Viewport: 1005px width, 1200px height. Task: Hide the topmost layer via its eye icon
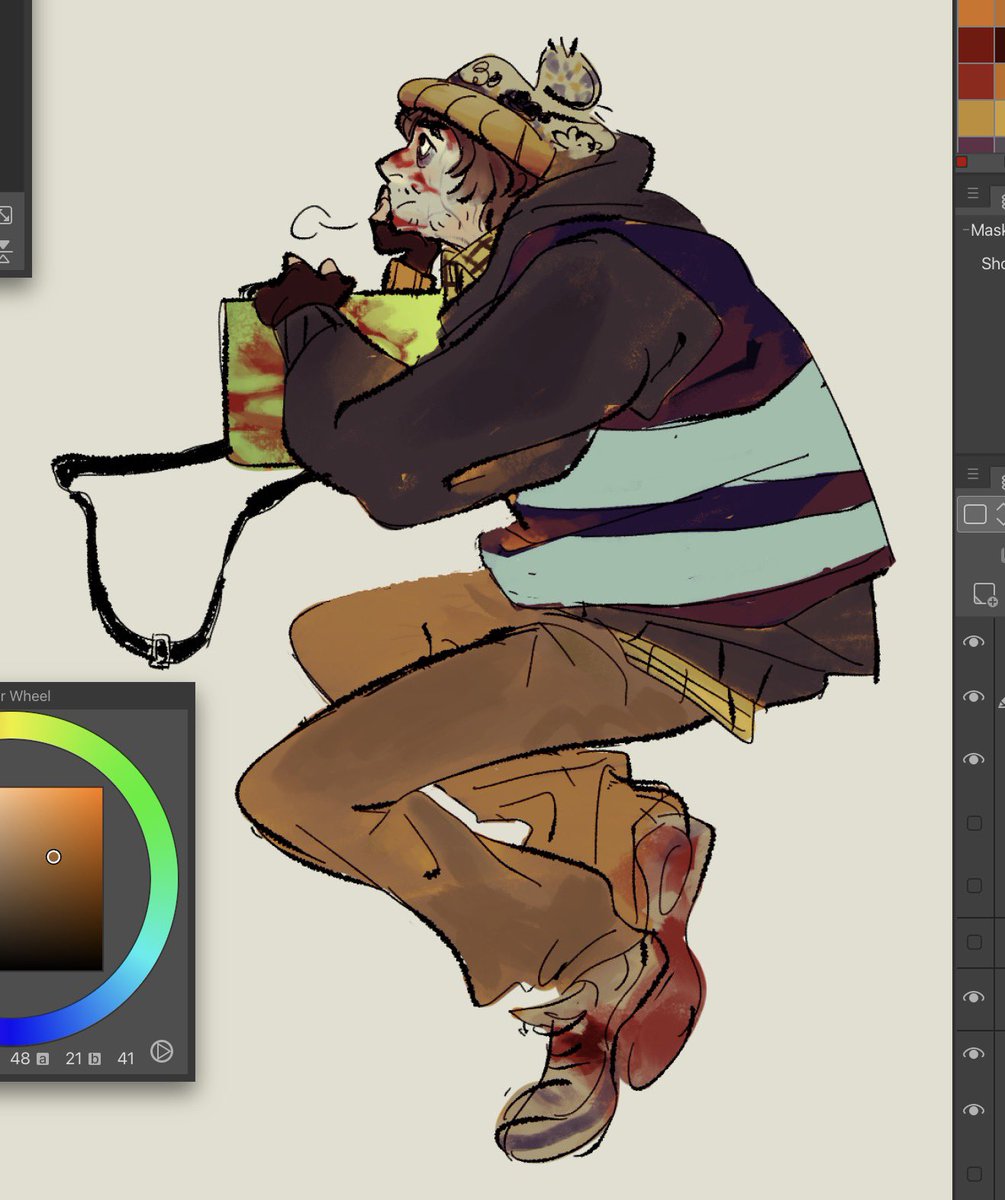click(x=974, y=642)
